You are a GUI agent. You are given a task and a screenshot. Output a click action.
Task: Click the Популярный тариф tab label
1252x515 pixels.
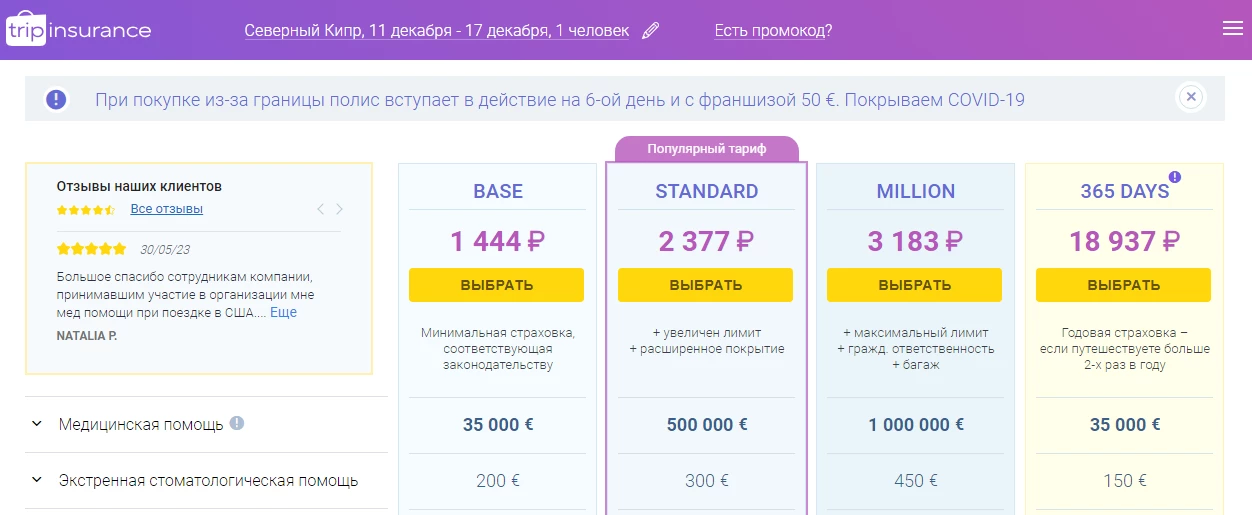(x=706, y=149)
